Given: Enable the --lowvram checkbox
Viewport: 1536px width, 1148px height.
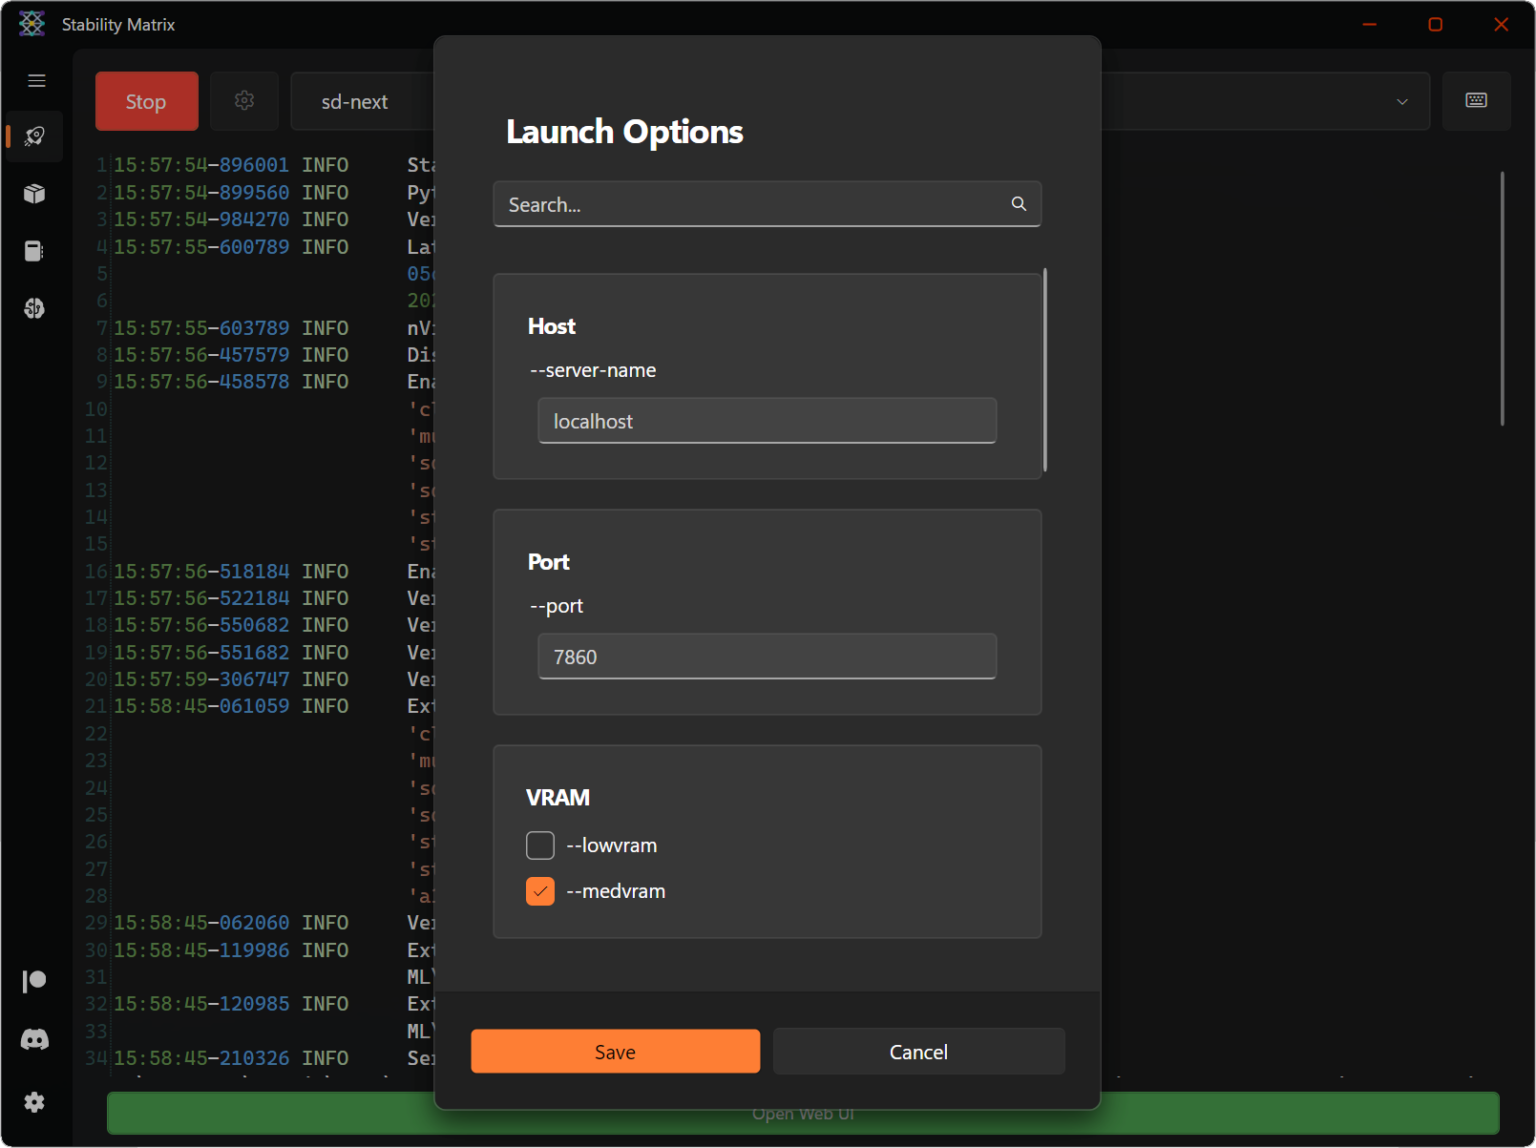Looking at the screenshot, I should click(x=540, y=845).
